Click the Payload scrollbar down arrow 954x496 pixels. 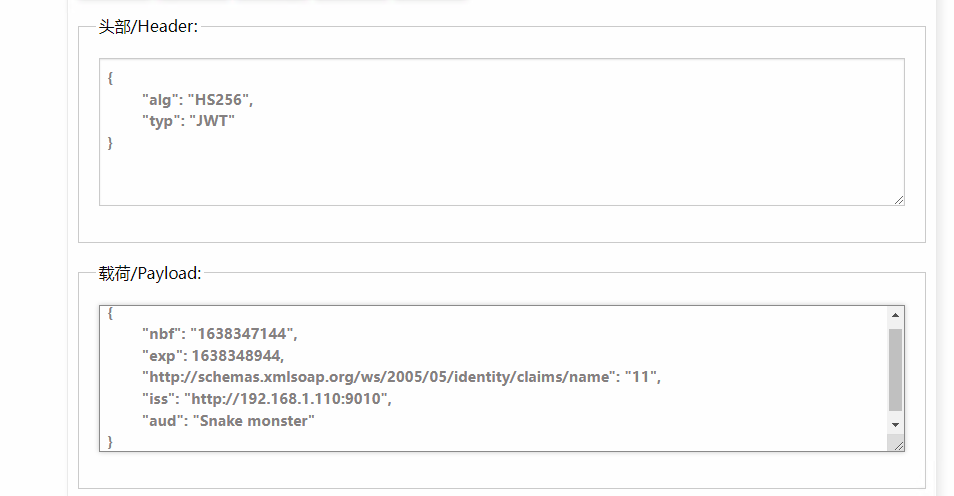895,425
